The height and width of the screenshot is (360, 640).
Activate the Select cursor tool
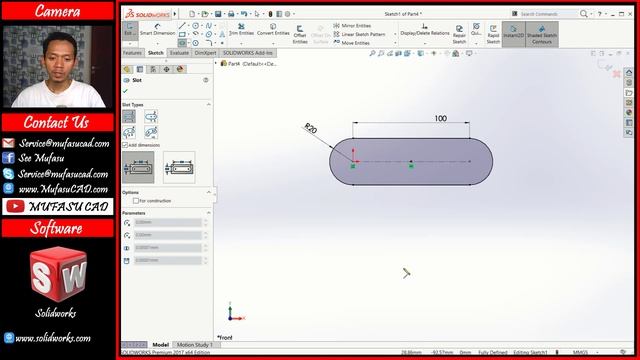pyautogui.click(x=257, y=14)
